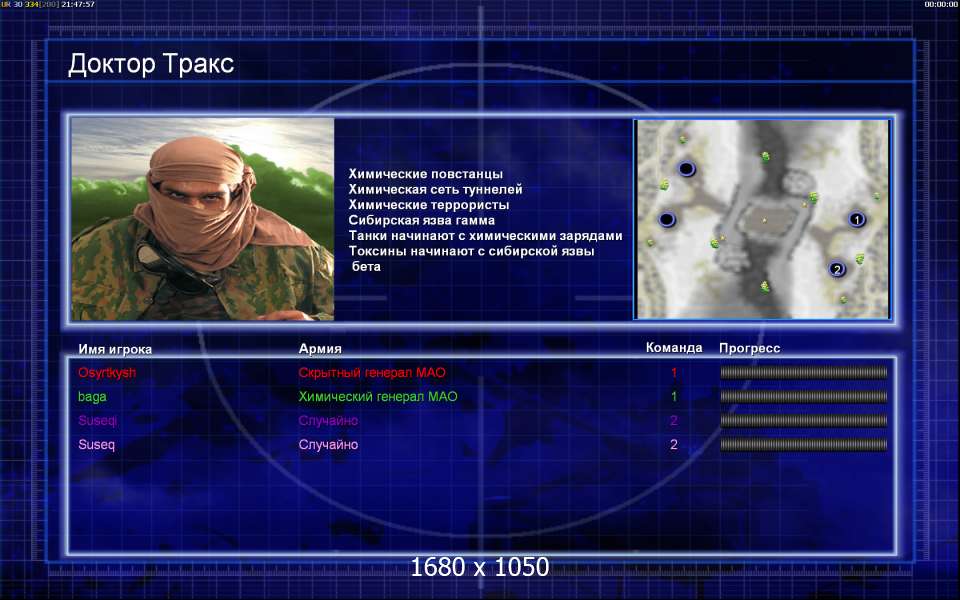Click team number 2 in Suseqi row
Image resolution: width=960 pixels, height=600 pixels.
pos(674,421)
